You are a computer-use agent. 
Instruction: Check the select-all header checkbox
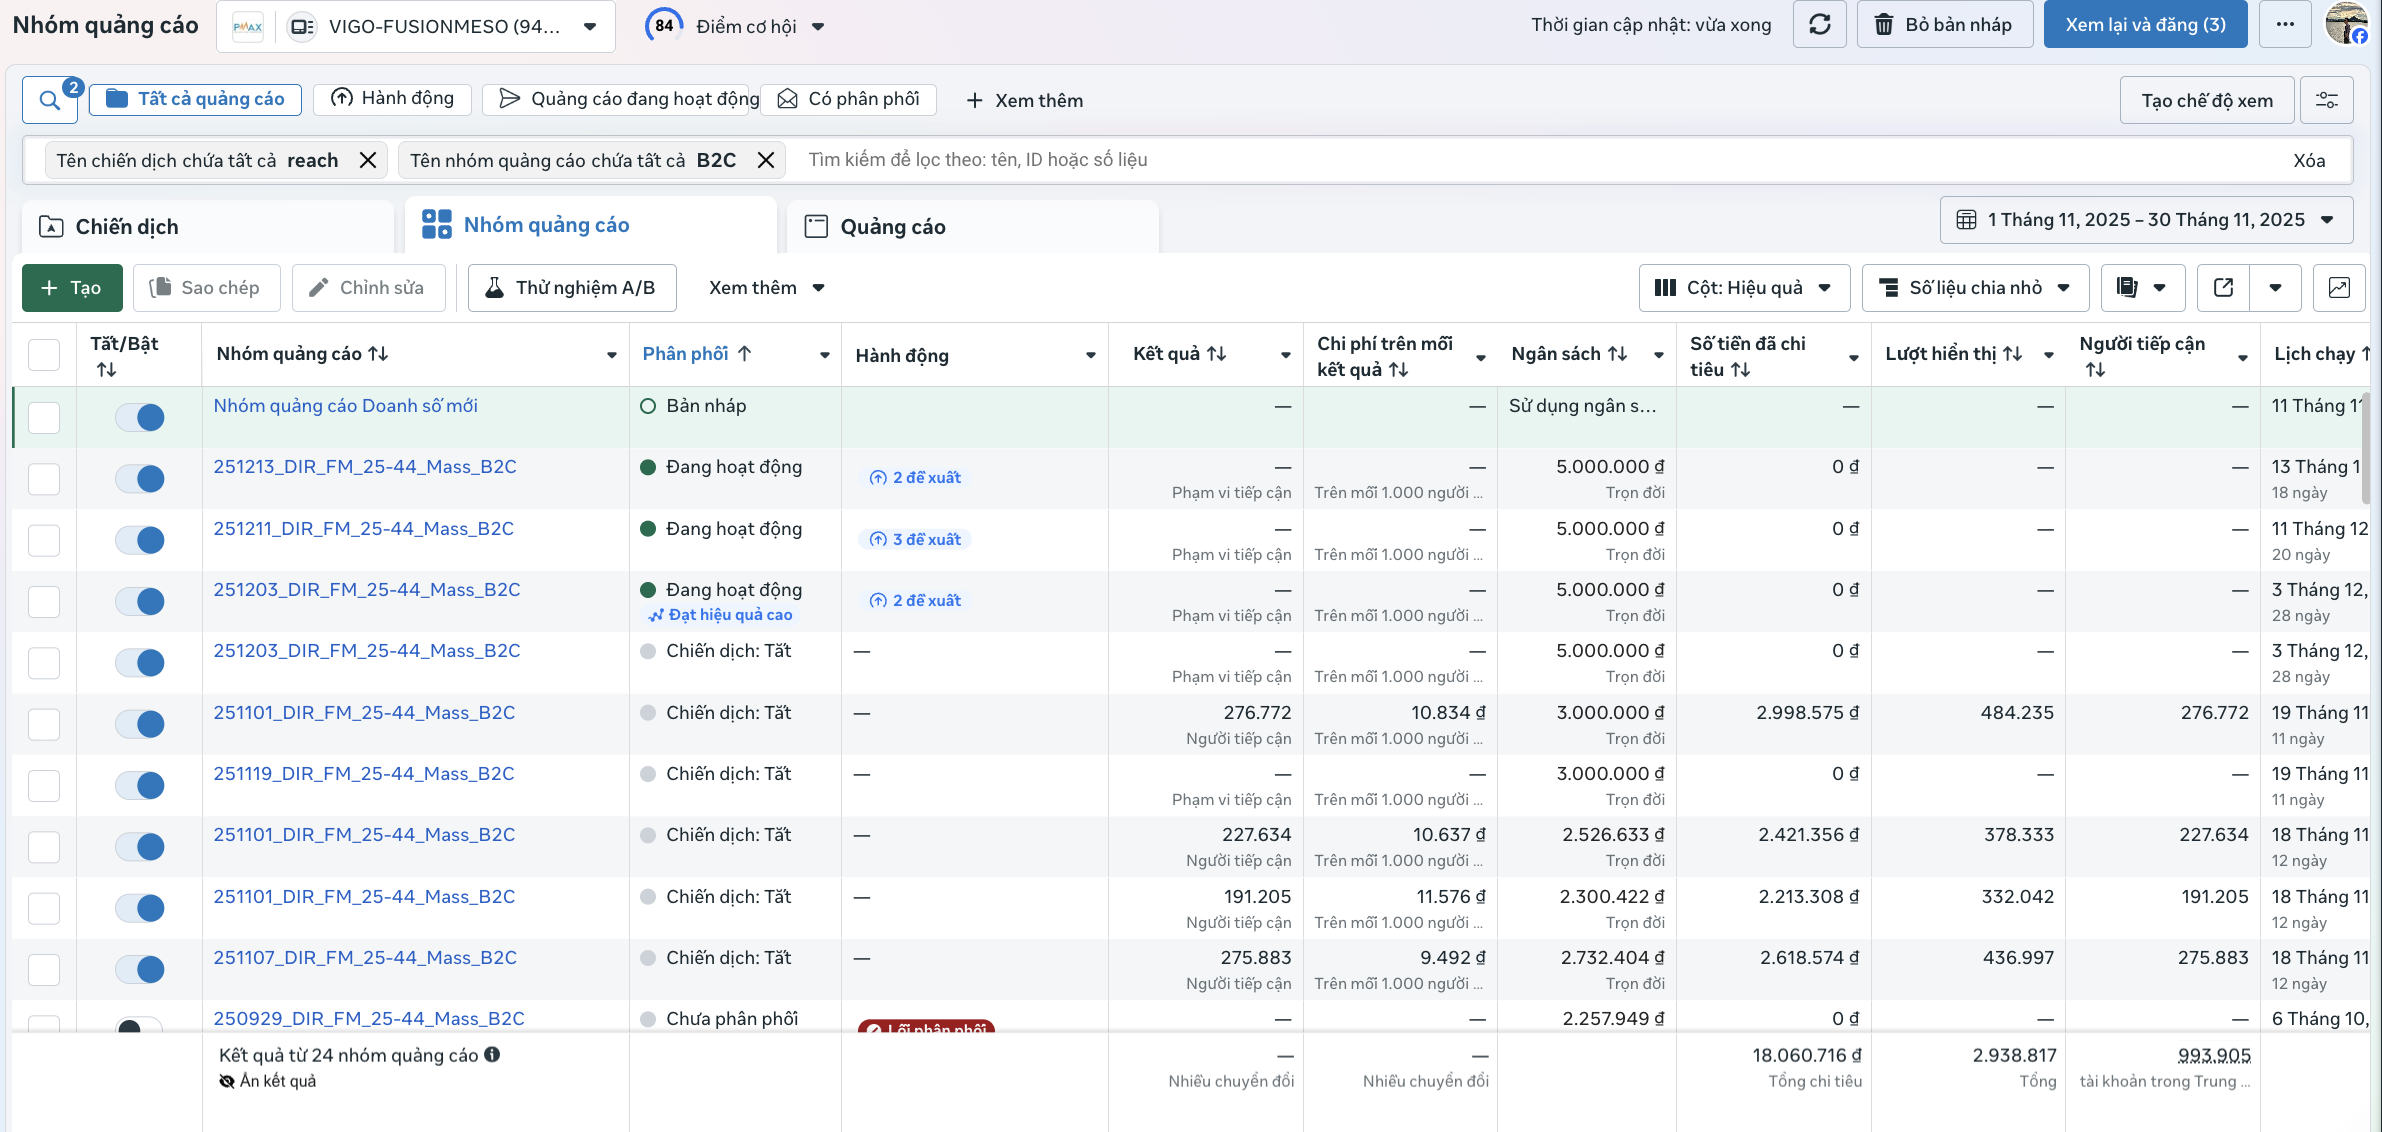click(44, 355)
